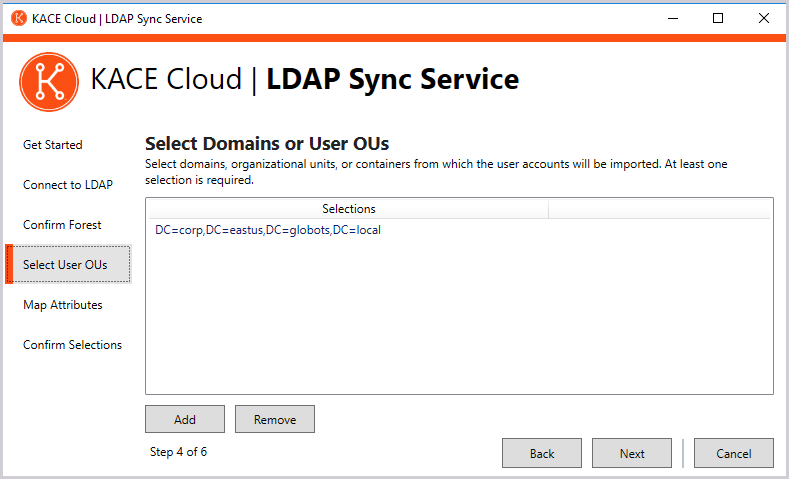Viewport: 789px width, 479px height.
Task: Go to the Get Started step
Action: point(53,145)
